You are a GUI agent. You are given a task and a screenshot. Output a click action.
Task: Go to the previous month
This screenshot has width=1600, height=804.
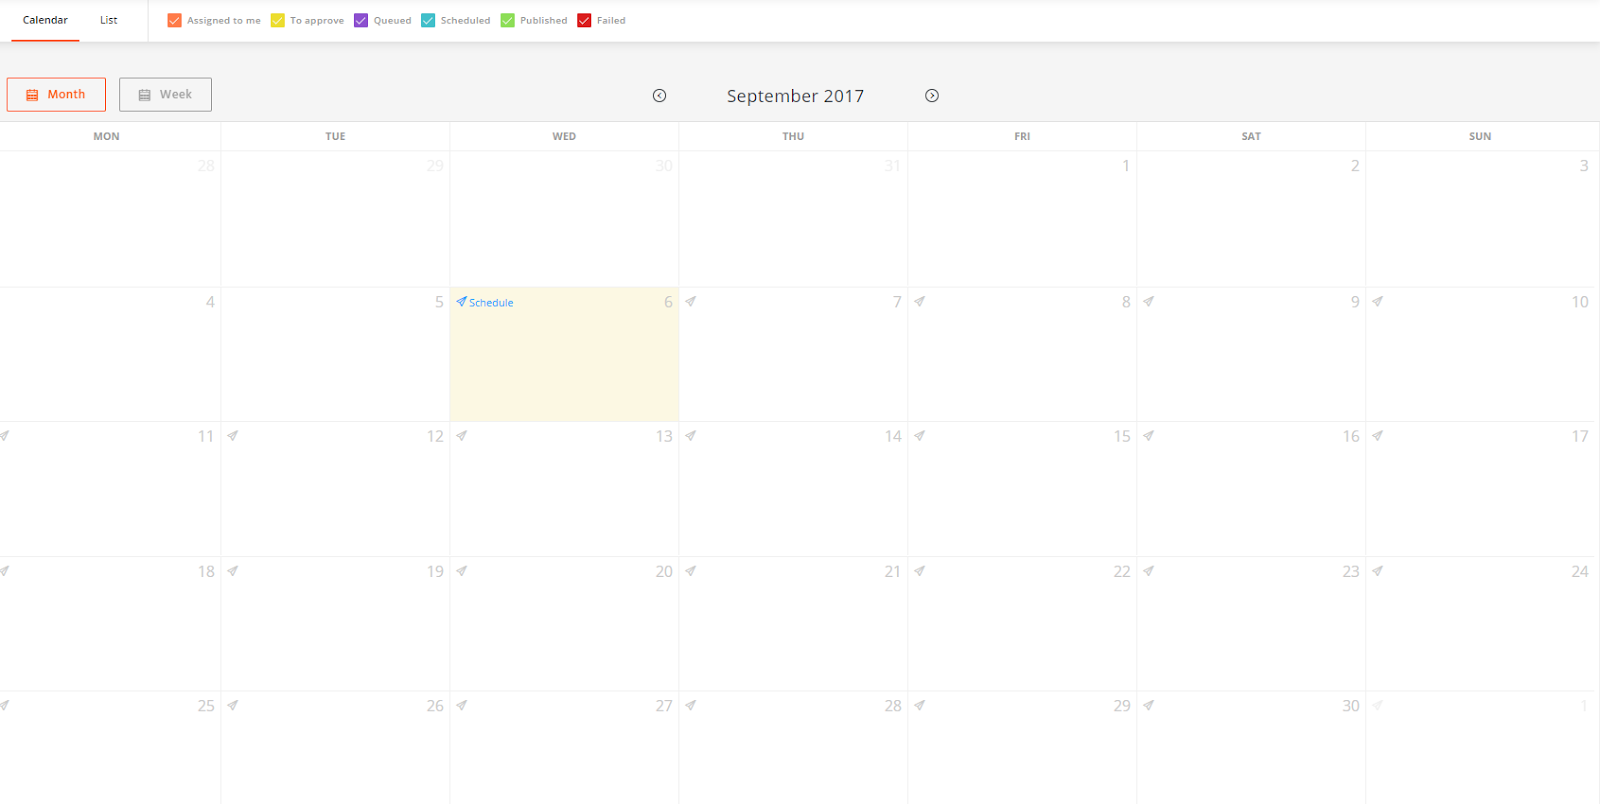(659, 96)
